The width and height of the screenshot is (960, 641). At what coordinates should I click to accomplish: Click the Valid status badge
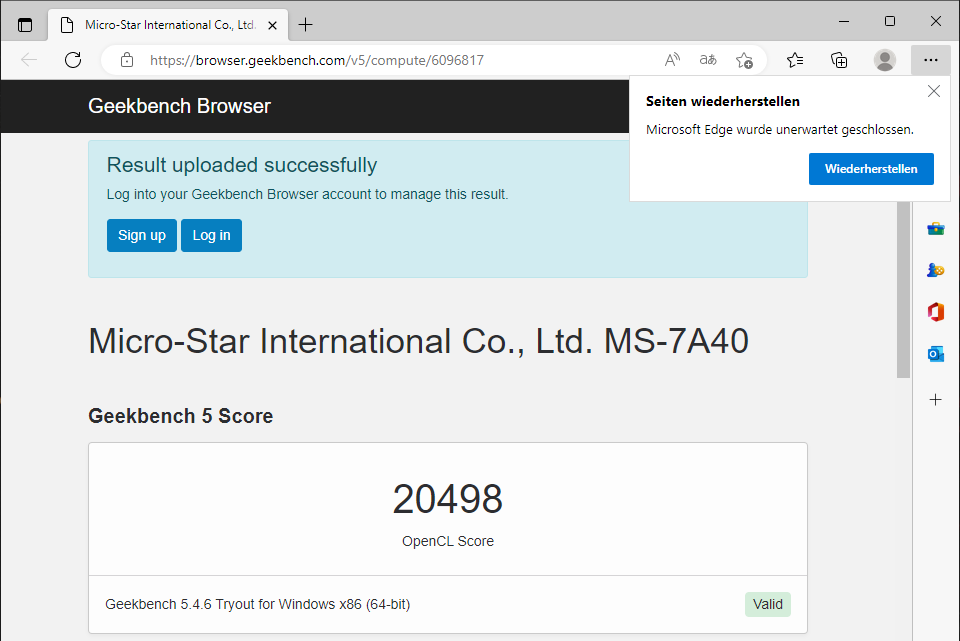click(768, 604)
